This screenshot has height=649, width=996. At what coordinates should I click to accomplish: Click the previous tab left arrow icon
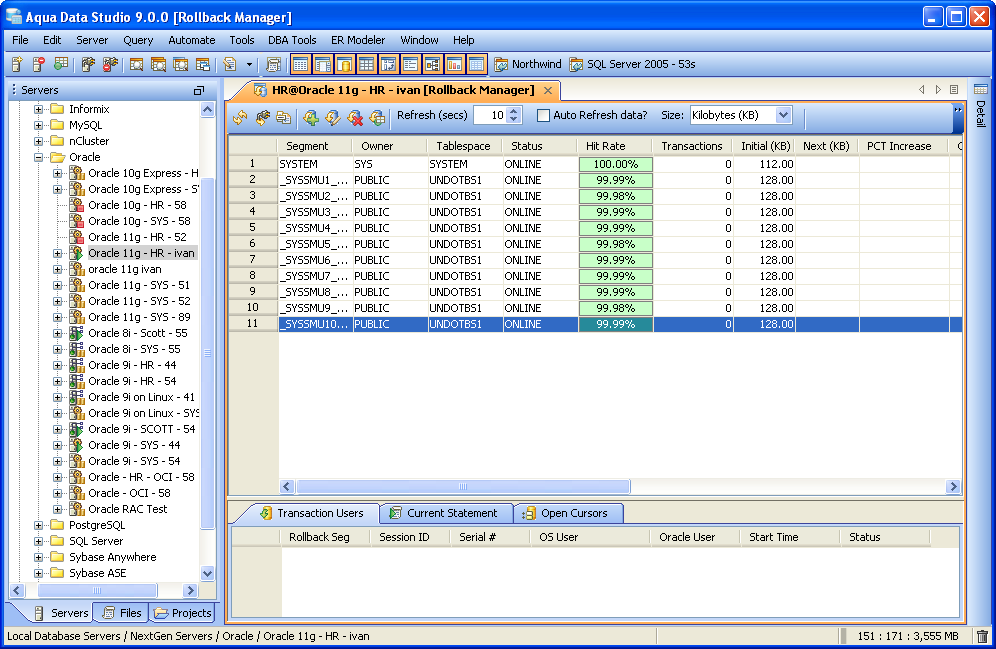coord(922,90)
